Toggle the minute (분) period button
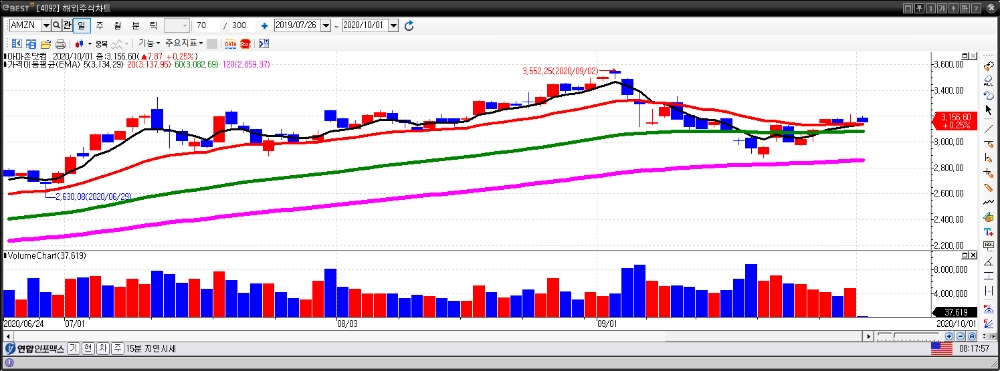Screen dimensions: 1000x371 [135, 25]
